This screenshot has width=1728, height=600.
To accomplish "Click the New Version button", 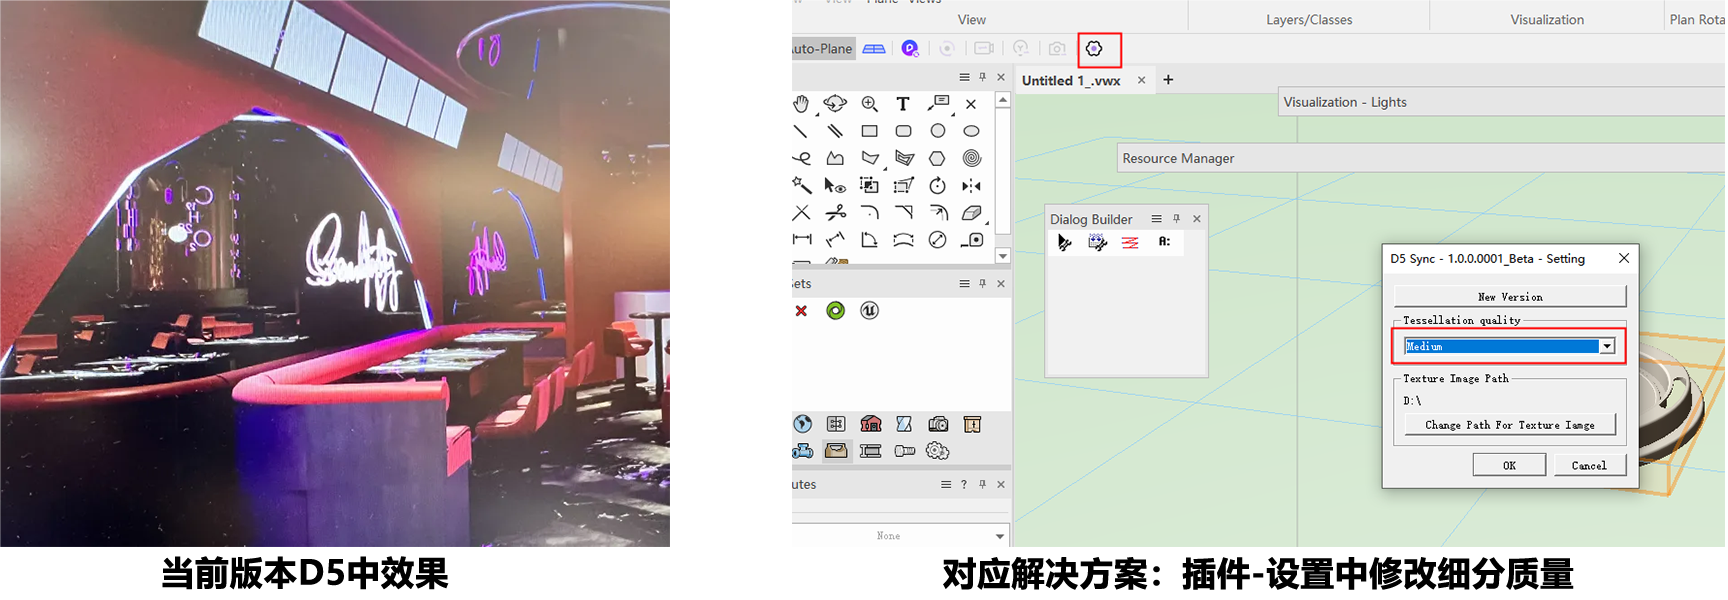I will (x=1510, y=297).
